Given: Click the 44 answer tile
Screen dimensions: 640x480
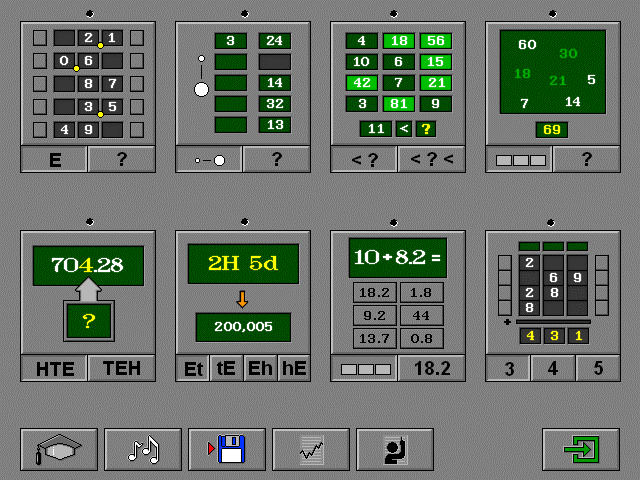Looking at the screenshot, I should pyautogui.click(x=421, y=315).
